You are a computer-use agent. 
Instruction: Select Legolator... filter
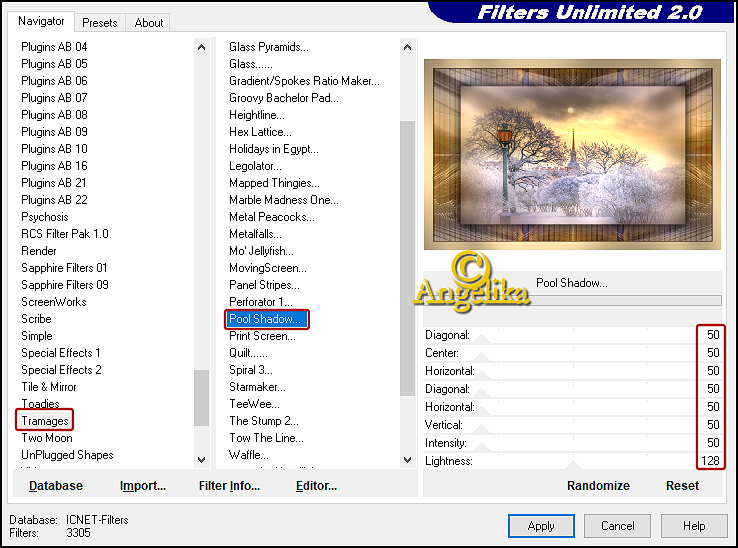tap(255, 166)
